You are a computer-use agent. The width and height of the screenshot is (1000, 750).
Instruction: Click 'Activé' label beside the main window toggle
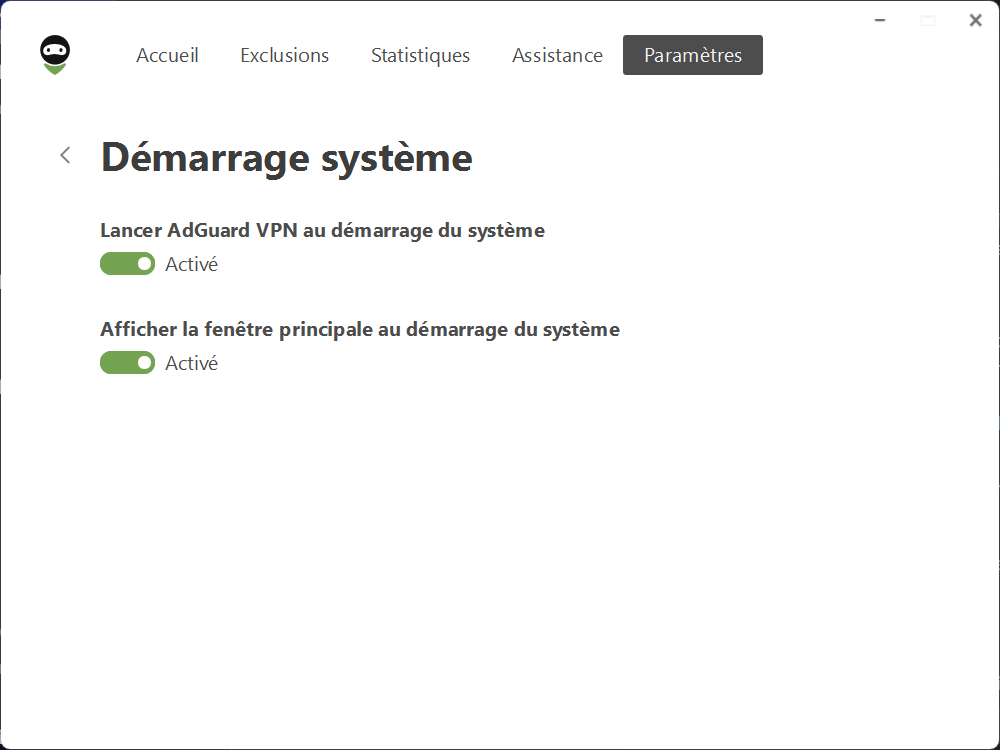(x=191, y=363)
